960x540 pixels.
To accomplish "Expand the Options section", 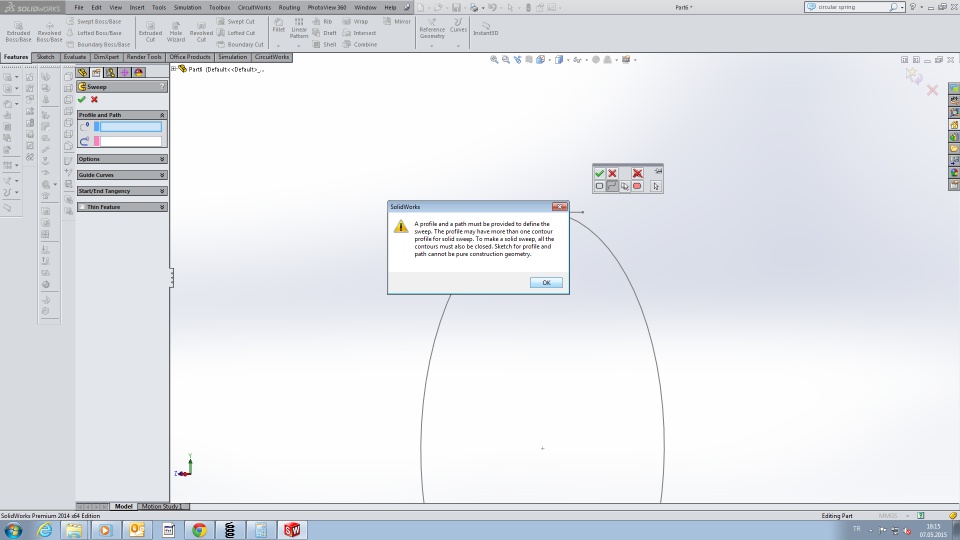I will pyautogui.click(x=162, y=159).
